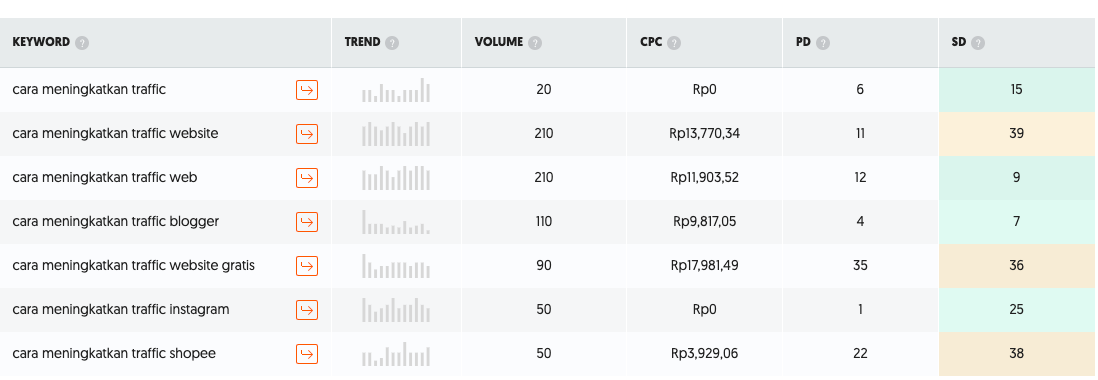Click arrow icon for 'traffic blogger' keyword
The image size is (1098, 380).
tap(307, 222)
